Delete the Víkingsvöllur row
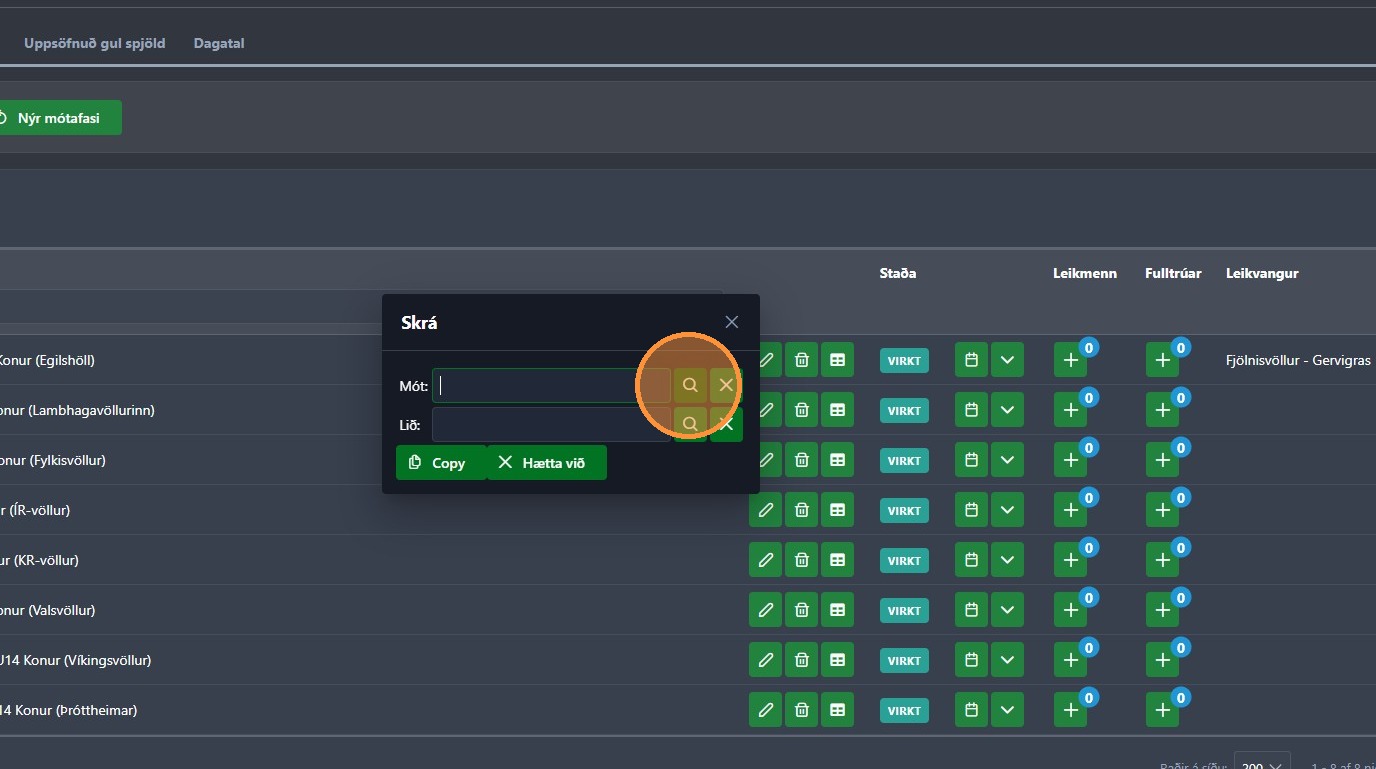Image resolution: width=1376 pixels, height=769 pixels. pos(802,660)
